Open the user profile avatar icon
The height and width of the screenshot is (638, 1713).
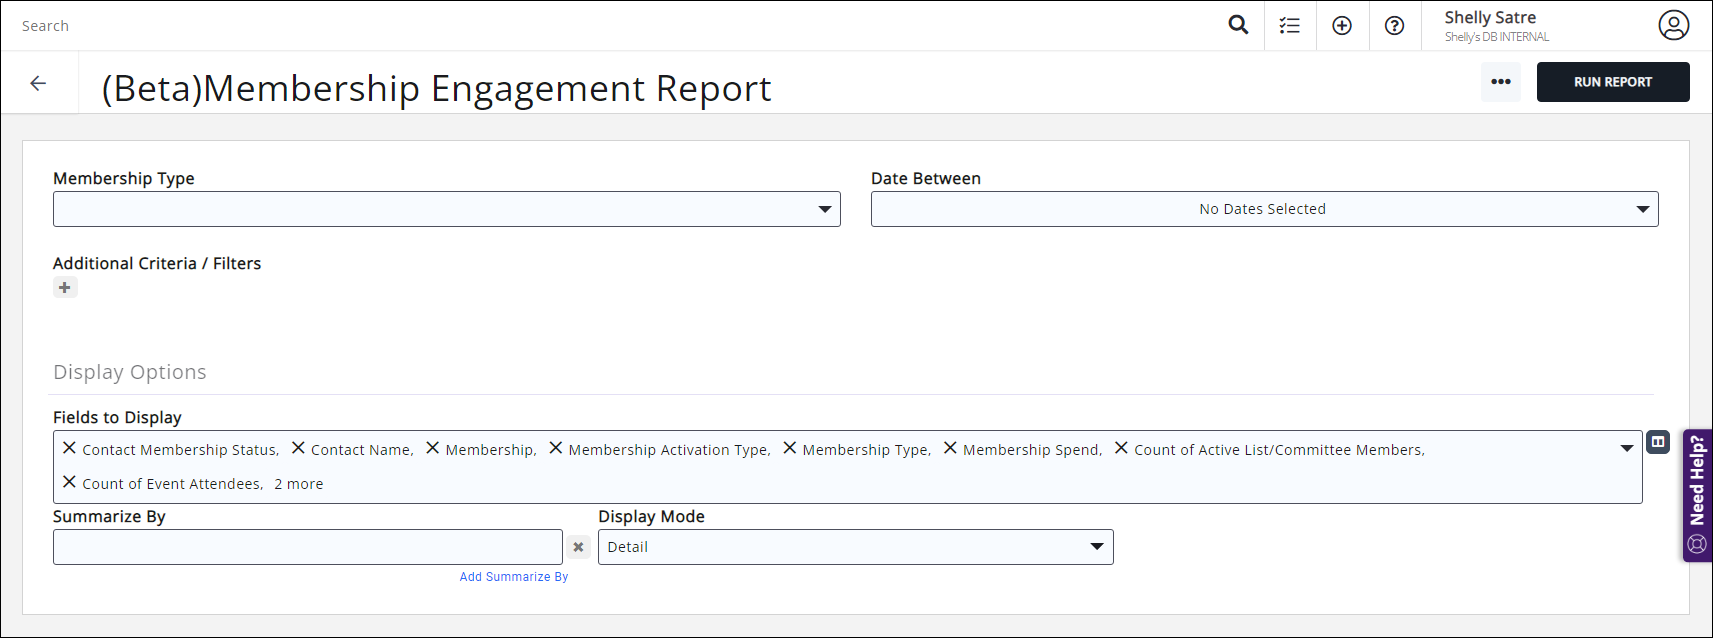coord(1674,25)
